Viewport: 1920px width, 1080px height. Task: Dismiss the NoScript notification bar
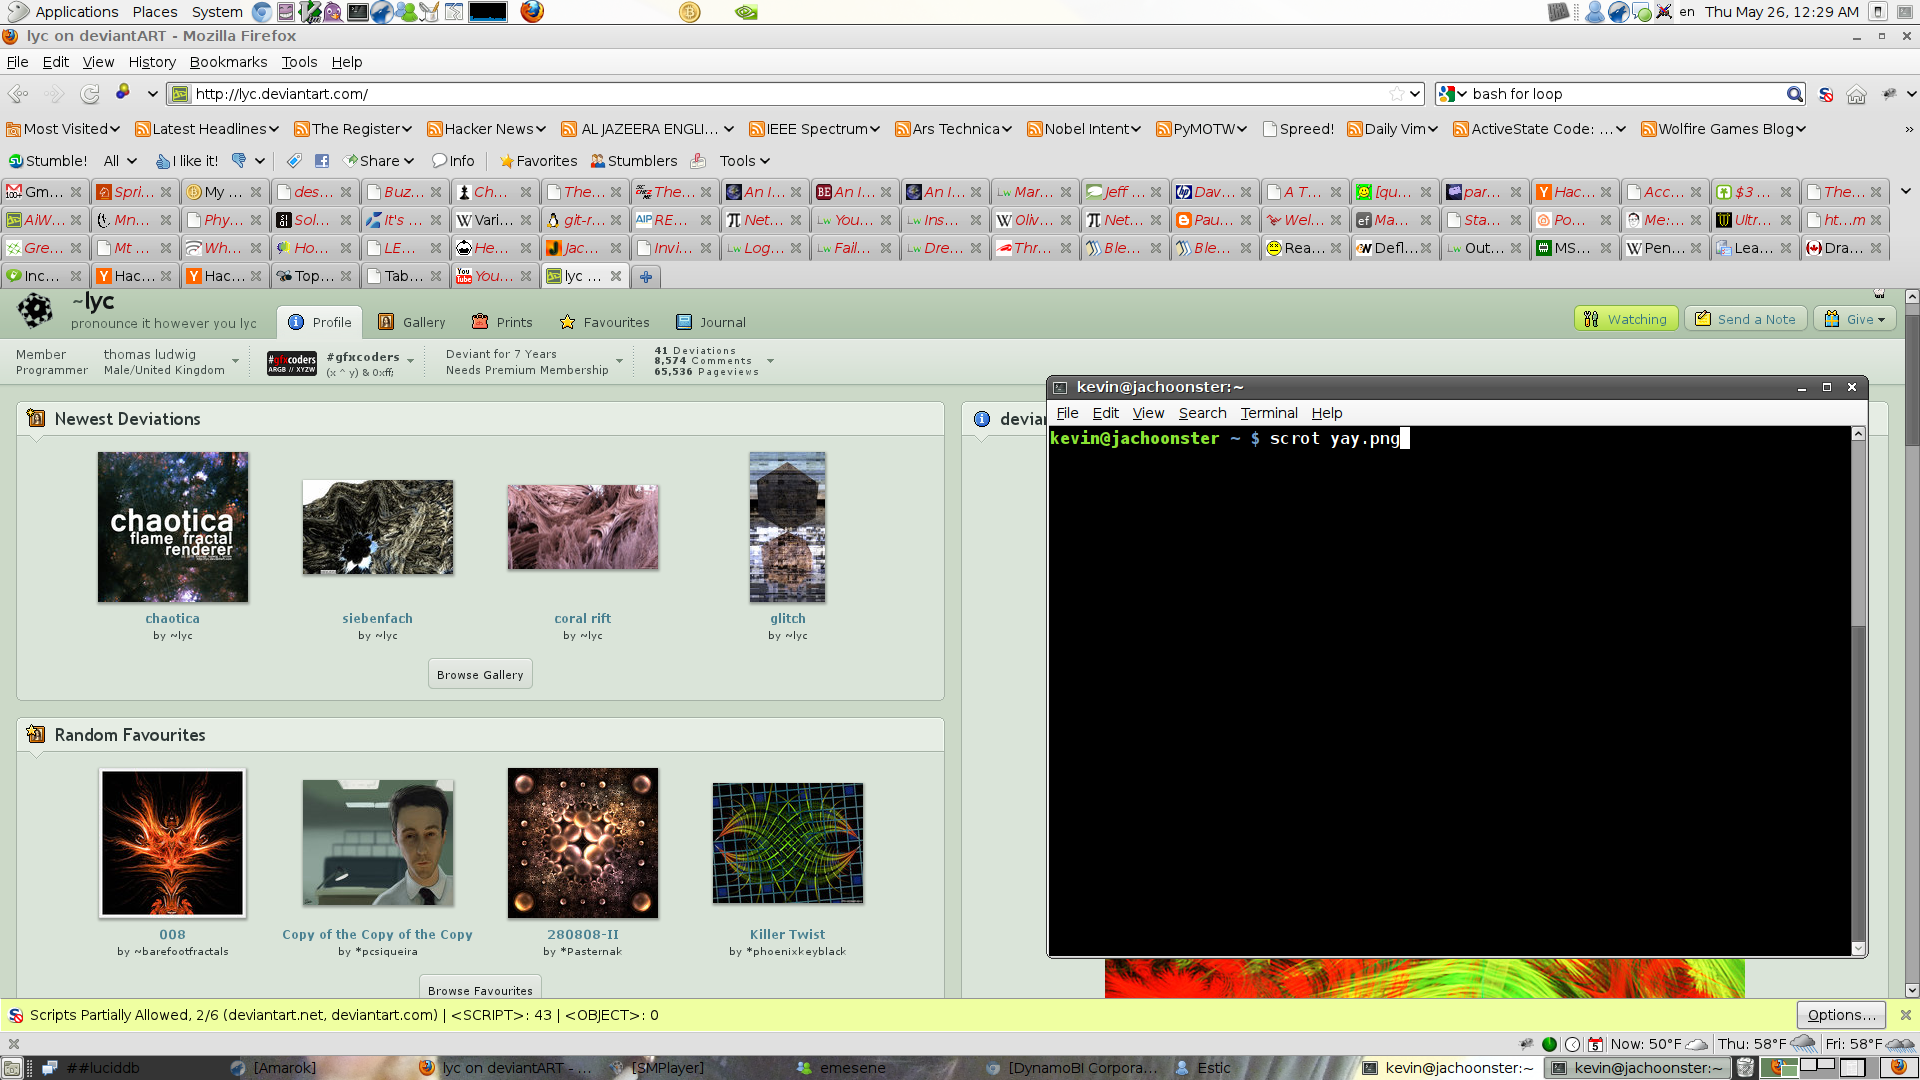(1906, 1015)
